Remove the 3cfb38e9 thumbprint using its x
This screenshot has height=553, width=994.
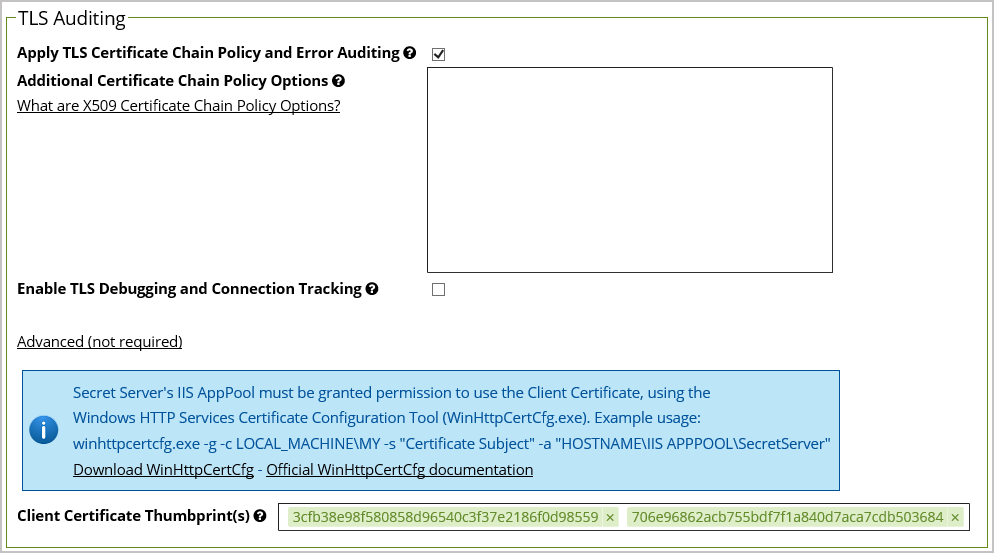(610, 518)
